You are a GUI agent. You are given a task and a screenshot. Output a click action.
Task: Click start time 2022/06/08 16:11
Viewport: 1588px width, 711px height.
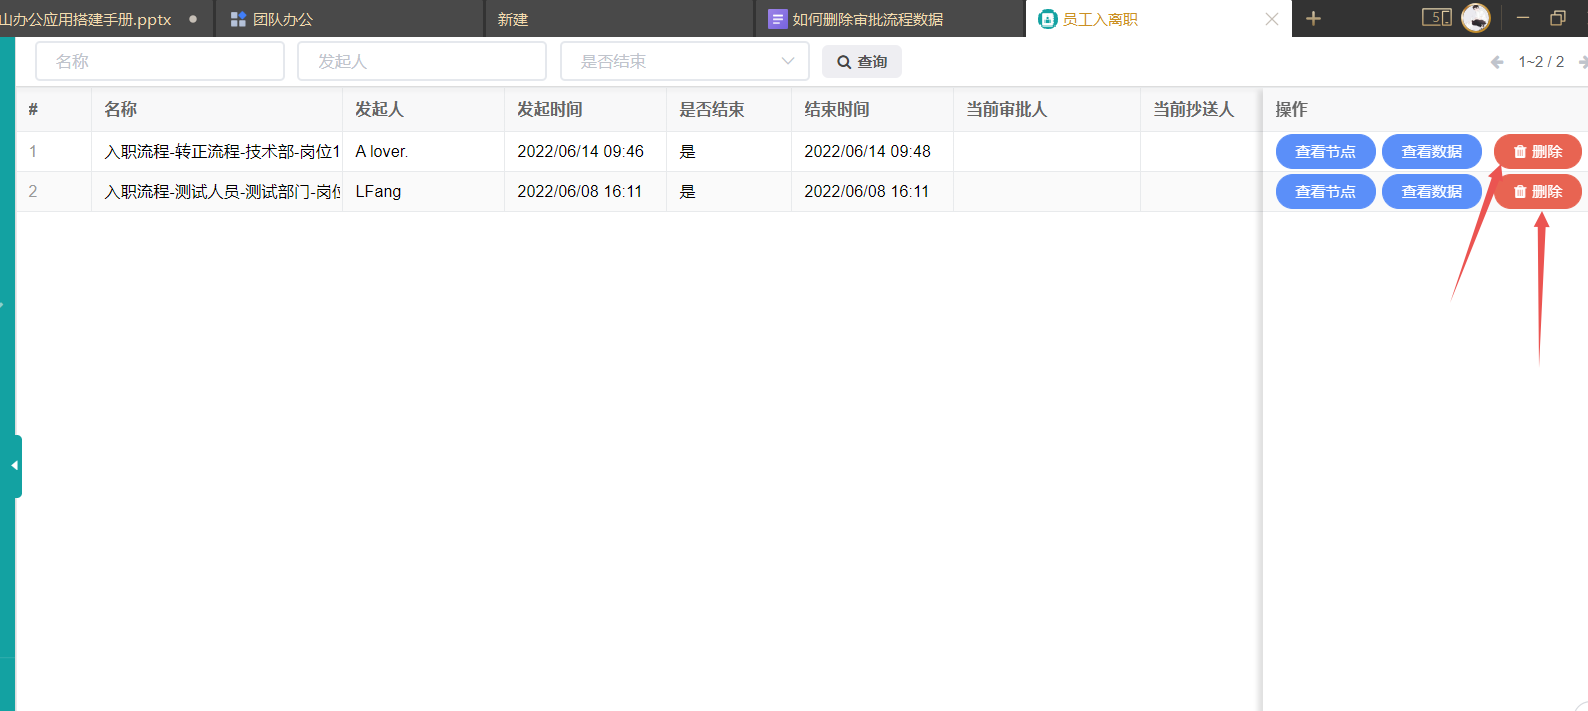tap(579, 192)
